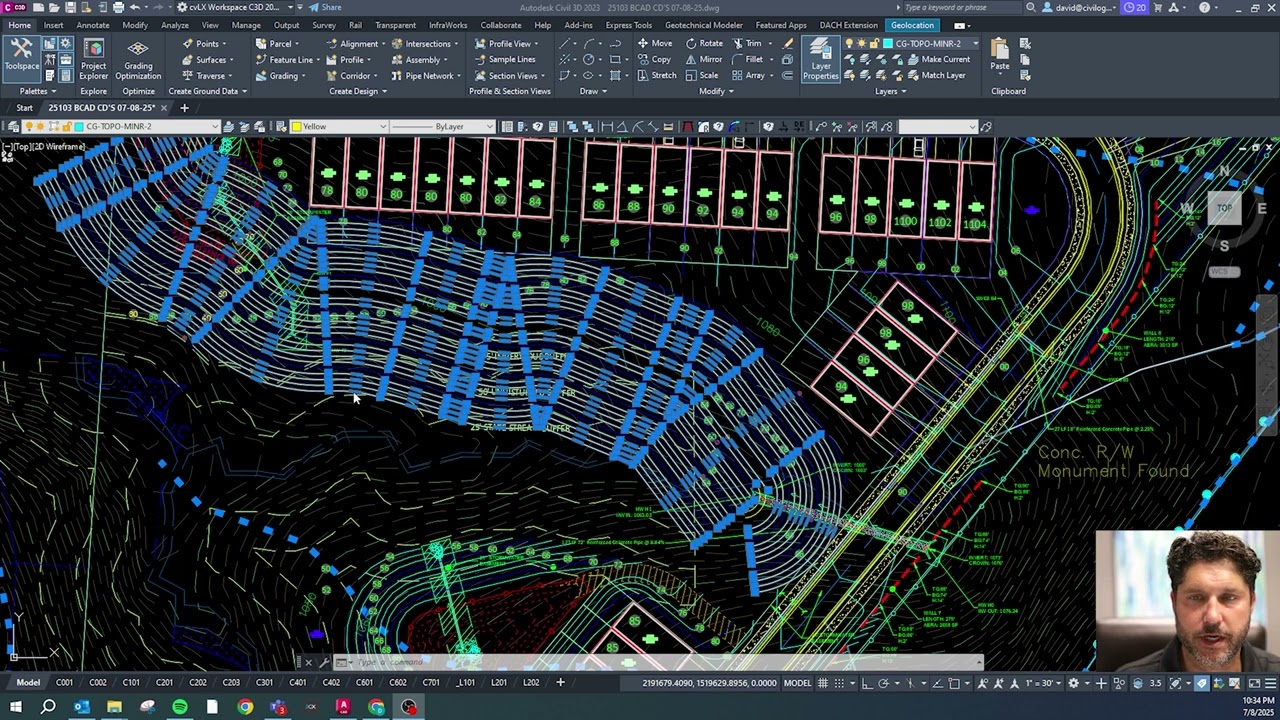Select the Move tool
This screenshot has width=1280, height=720.
point(654,43)
